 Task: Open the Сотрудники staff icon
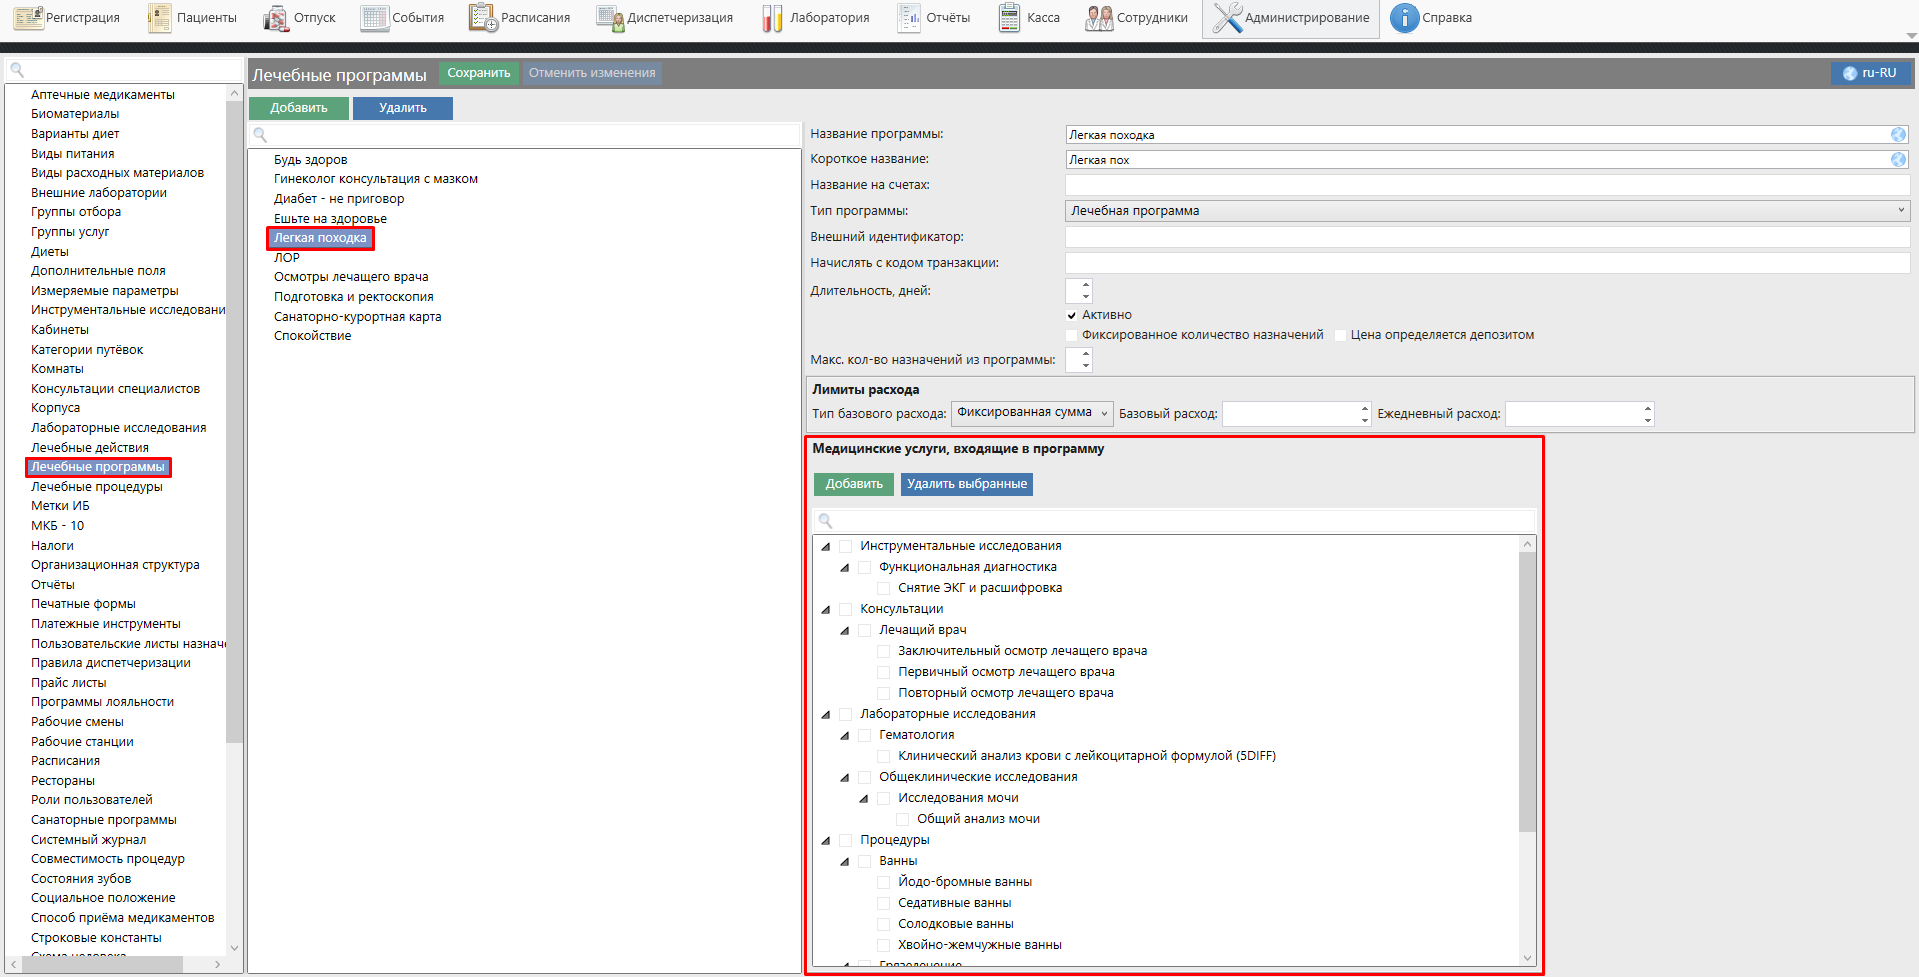point(1099,18)
